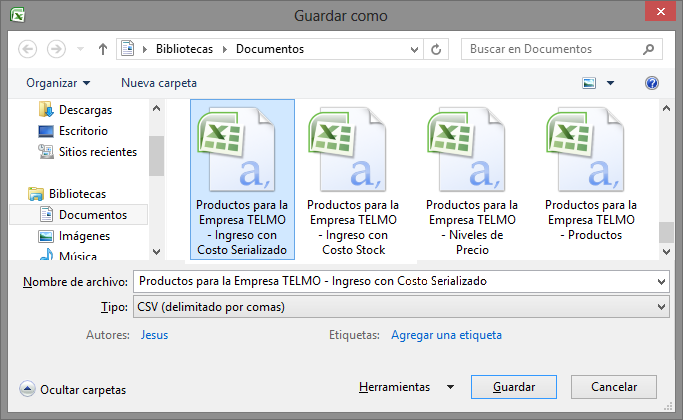This screenshot has height=420, width=683.
Task: Select Documentos in the navigation tree
Action: point(93,215)
